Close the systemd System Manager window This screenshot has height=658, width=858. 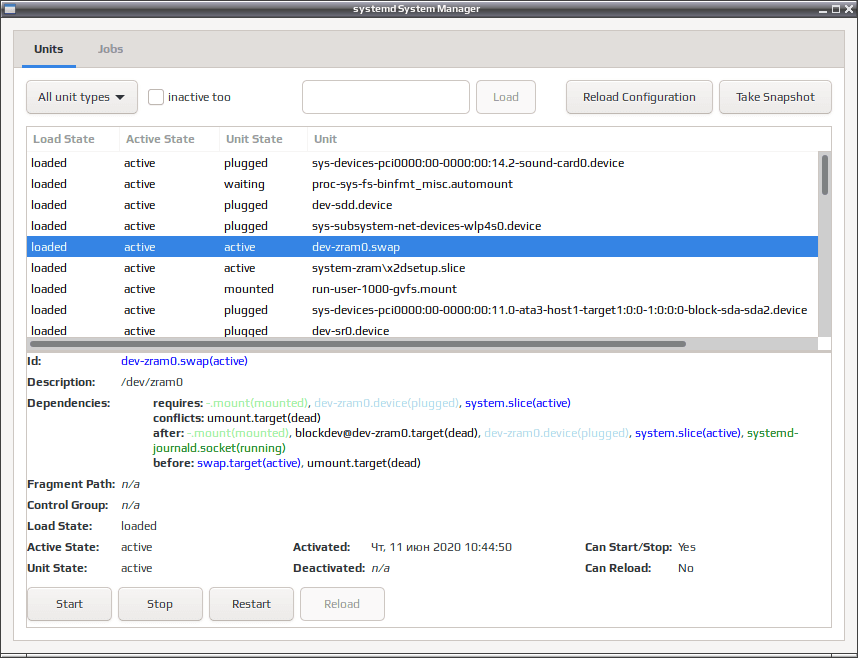point(849,9)
